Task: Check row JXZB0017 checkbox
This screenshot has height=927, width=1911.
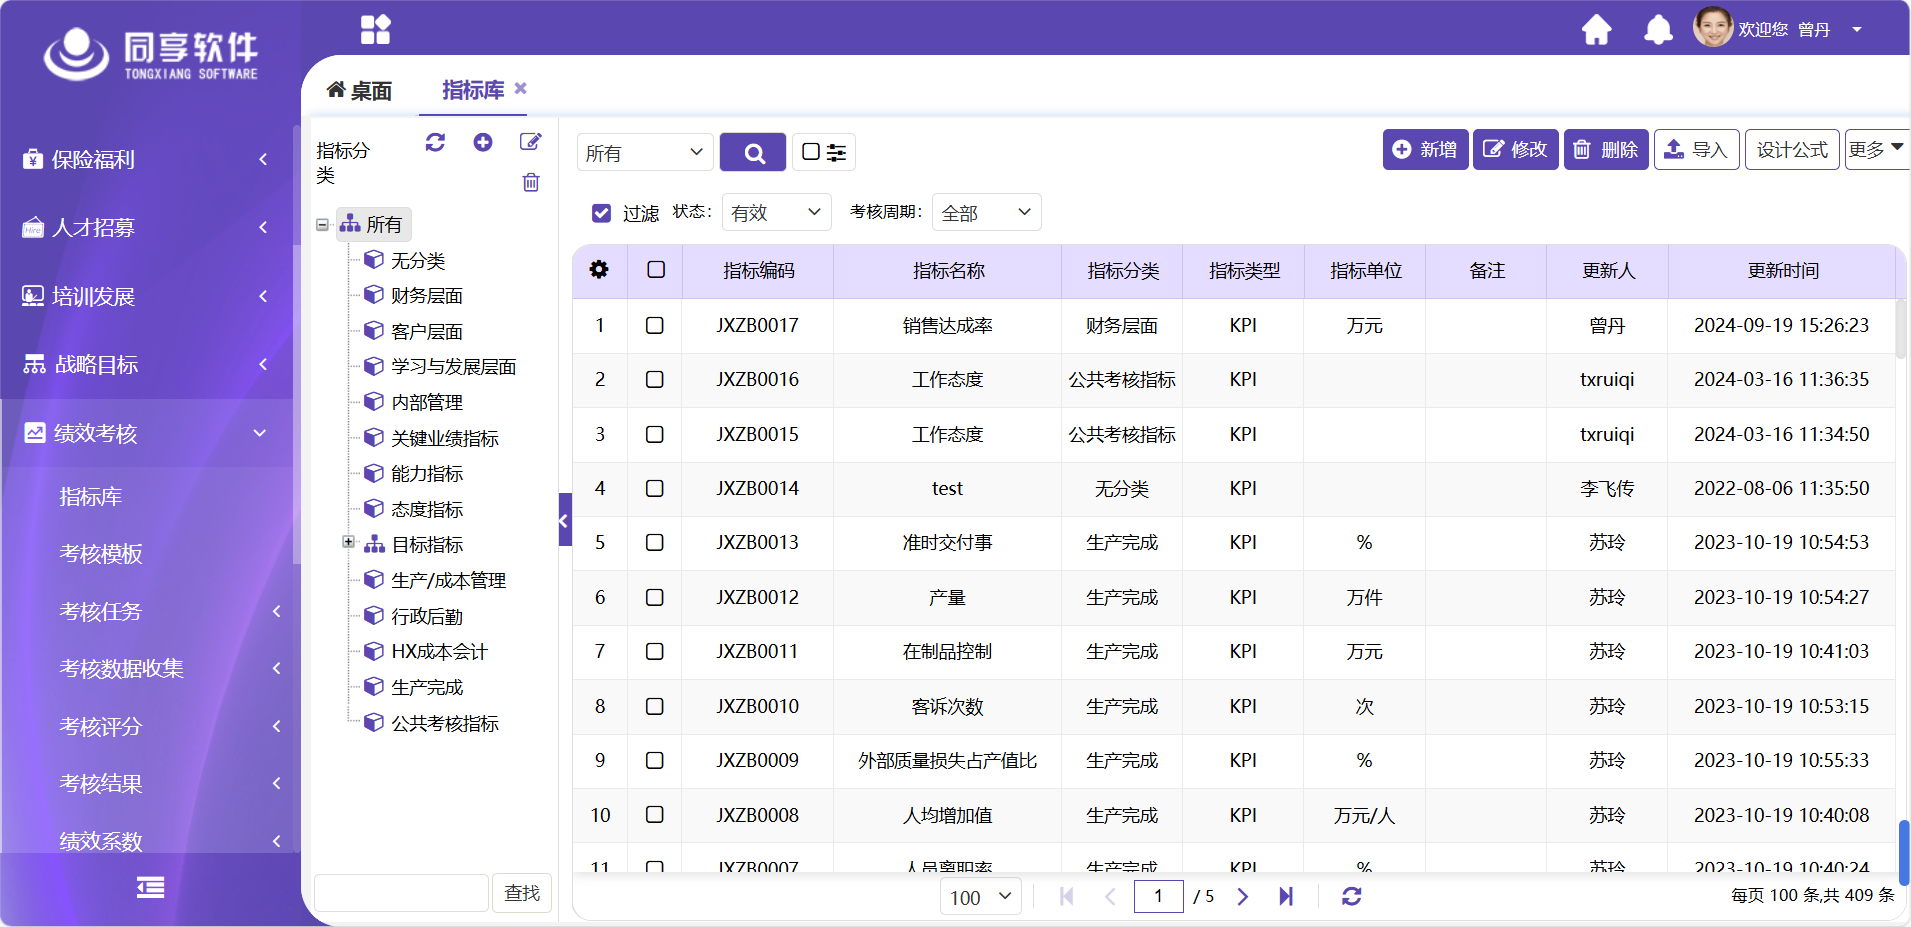Action: [655, 325]
